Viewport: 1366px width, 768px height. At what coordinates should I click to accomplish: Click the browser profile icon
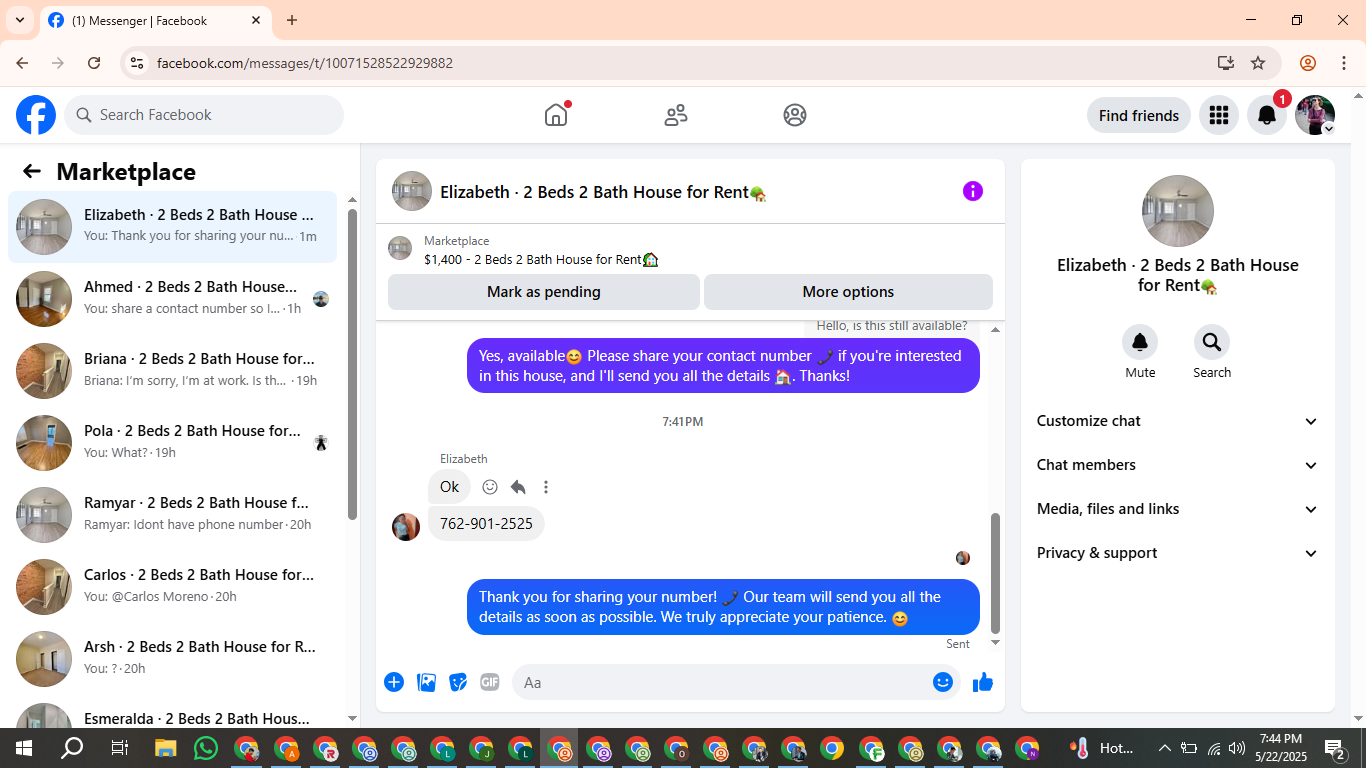pos(1308,63)
